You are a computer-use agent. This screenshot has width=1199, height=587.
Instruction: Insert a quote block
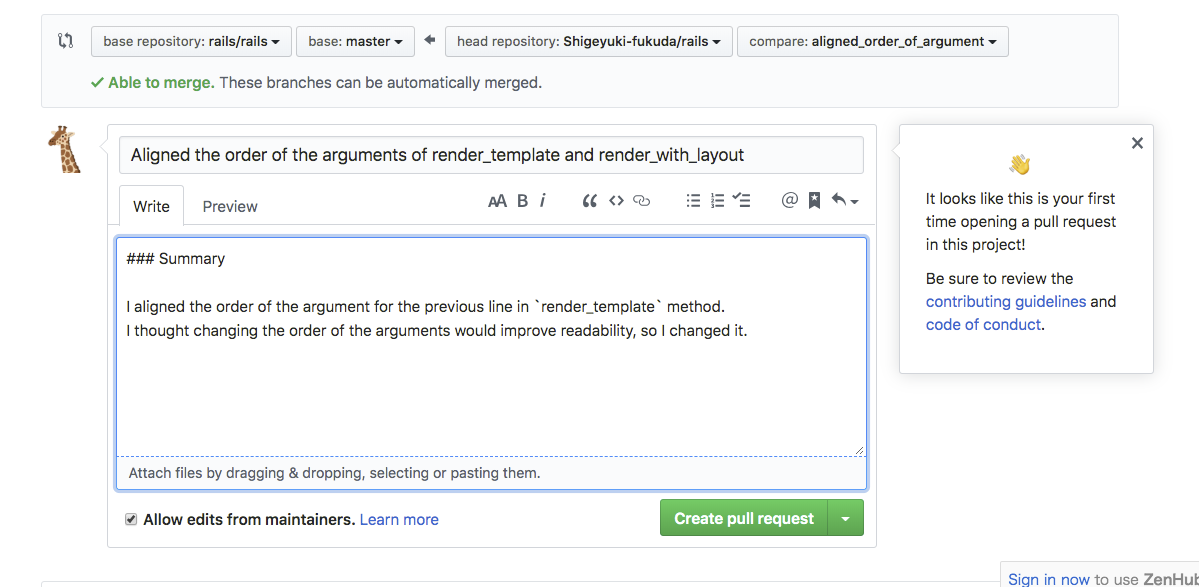(590, 201)
